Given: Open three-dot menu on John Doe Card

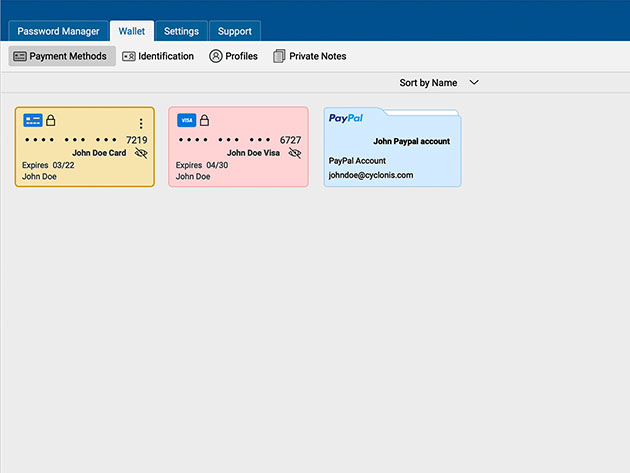Looking at the screenshot, I should 141,123.
